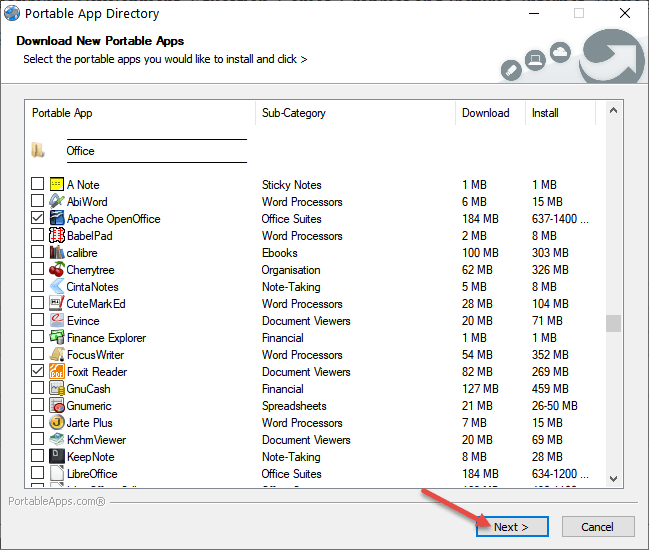Click the Portable App Directory title icon
Viewport: 649px width, 550px height.
tap(12, 13)
